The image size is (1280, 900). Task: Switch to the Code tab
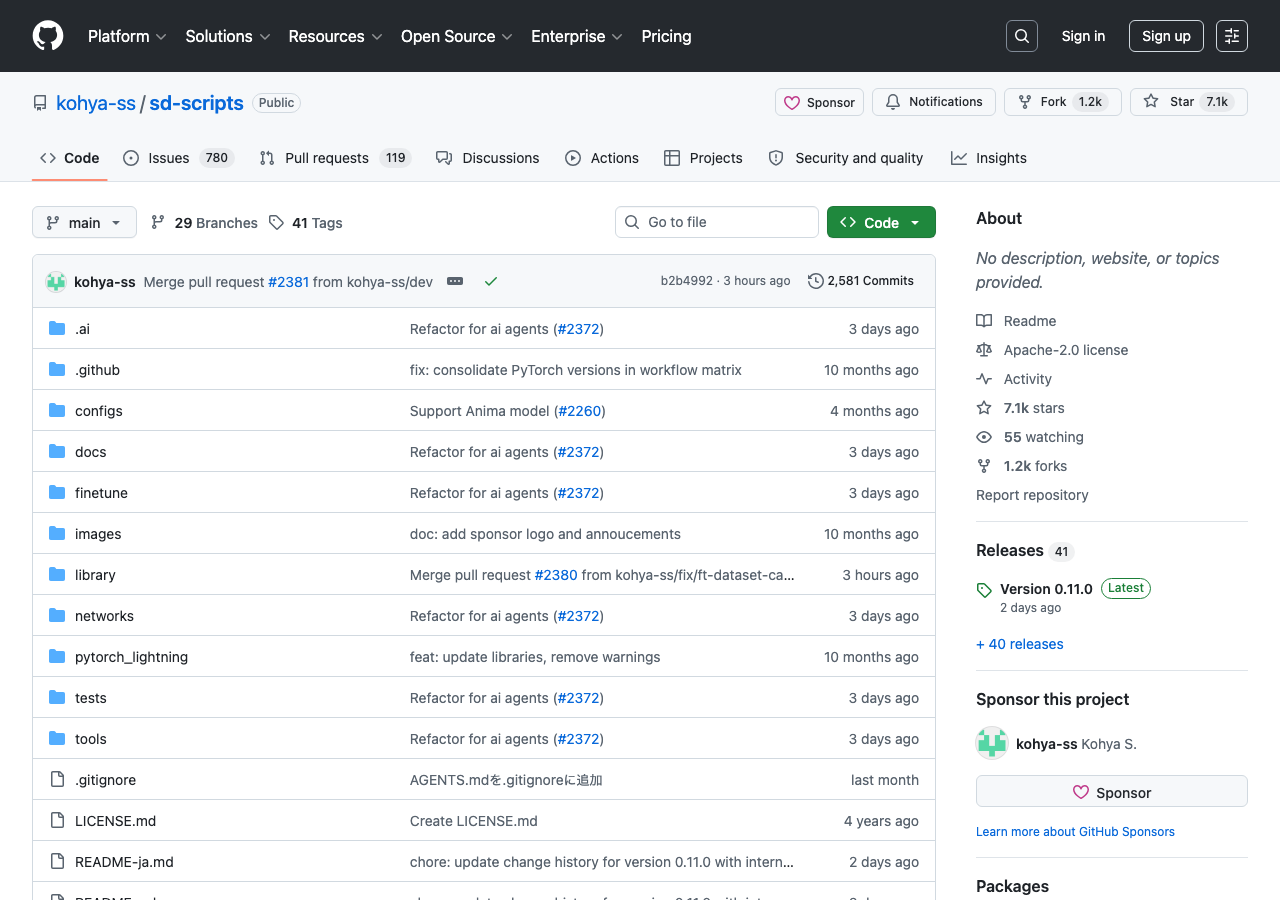tap(70, 158)
